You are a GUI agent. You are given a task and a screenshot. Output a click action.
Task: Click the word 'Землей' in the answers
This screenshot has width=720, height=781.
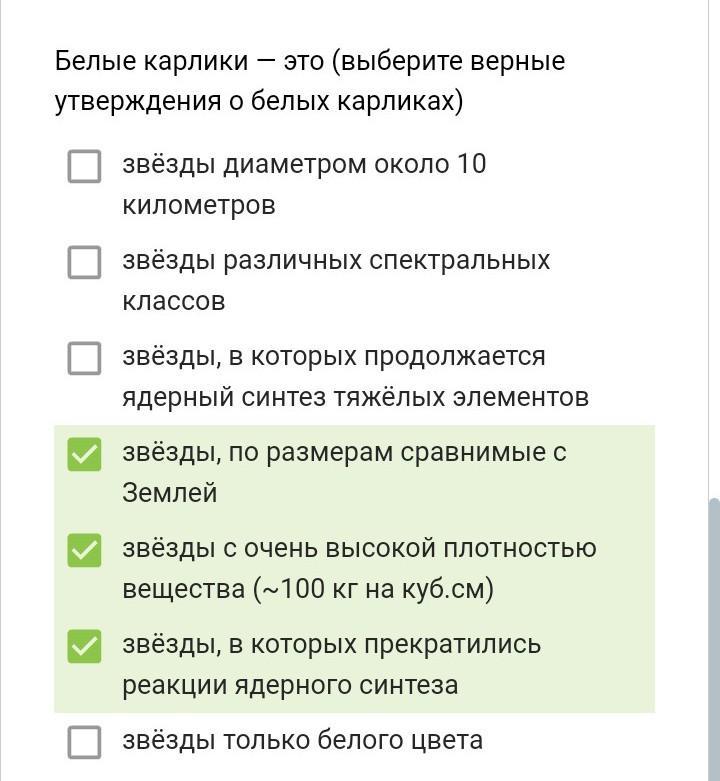[x=170, y=493]
